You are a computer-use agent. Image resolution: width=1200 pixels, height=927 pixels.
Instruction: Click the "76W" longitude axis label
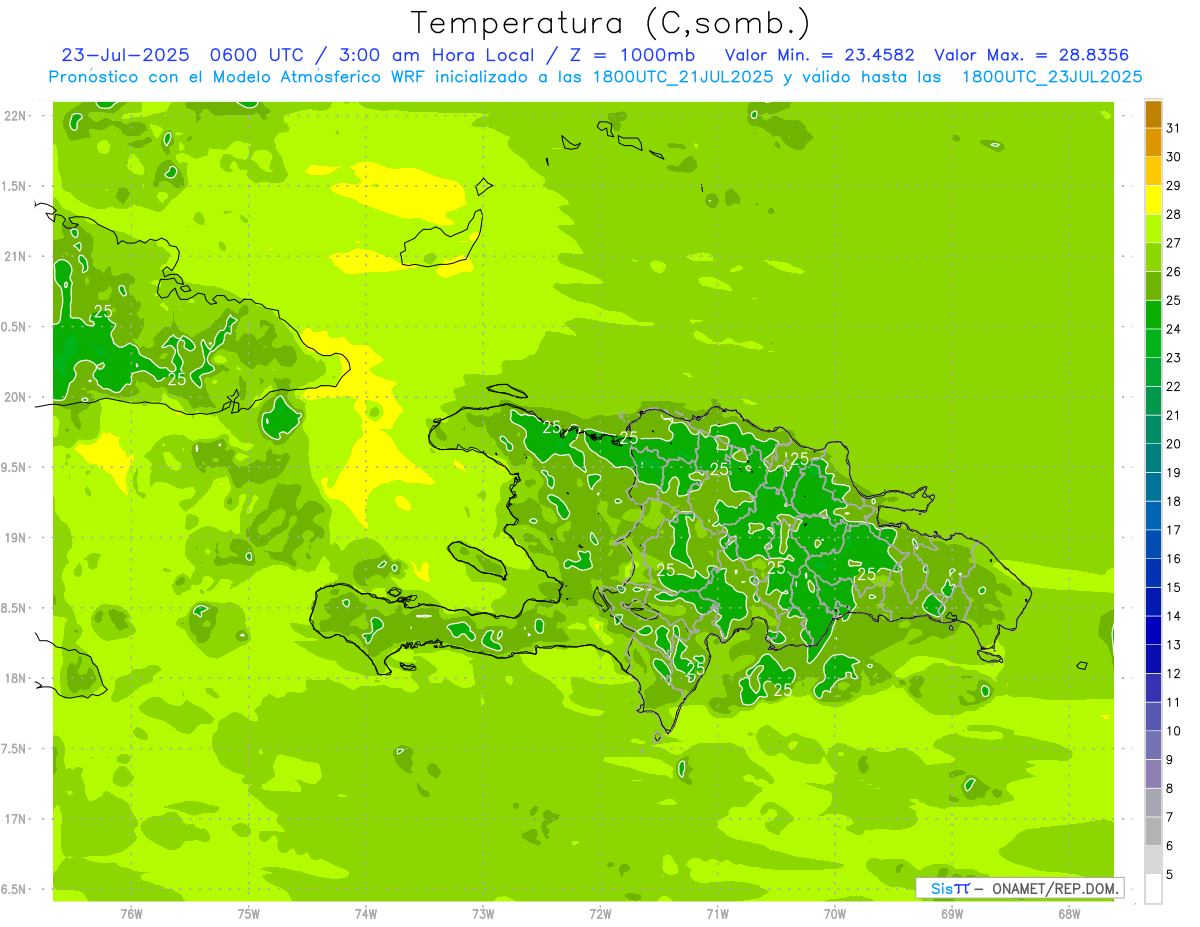pos(131,913)
